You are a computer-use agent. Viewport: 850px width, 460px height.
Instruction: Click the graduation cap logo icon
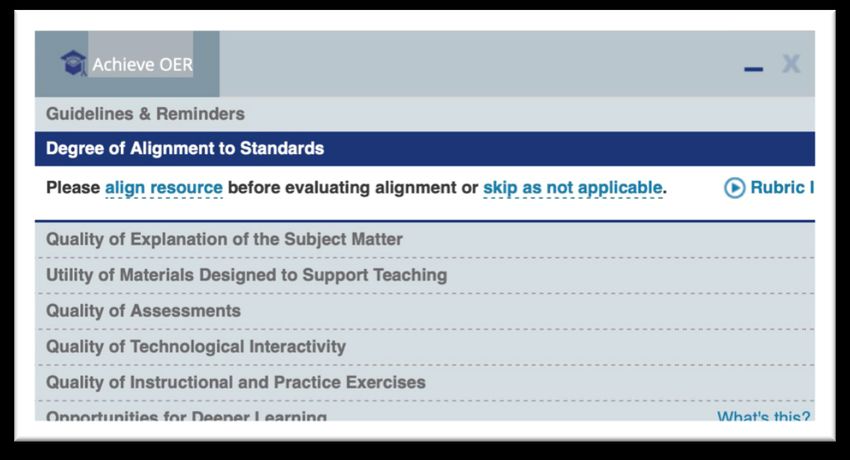(x=74, y=63)
